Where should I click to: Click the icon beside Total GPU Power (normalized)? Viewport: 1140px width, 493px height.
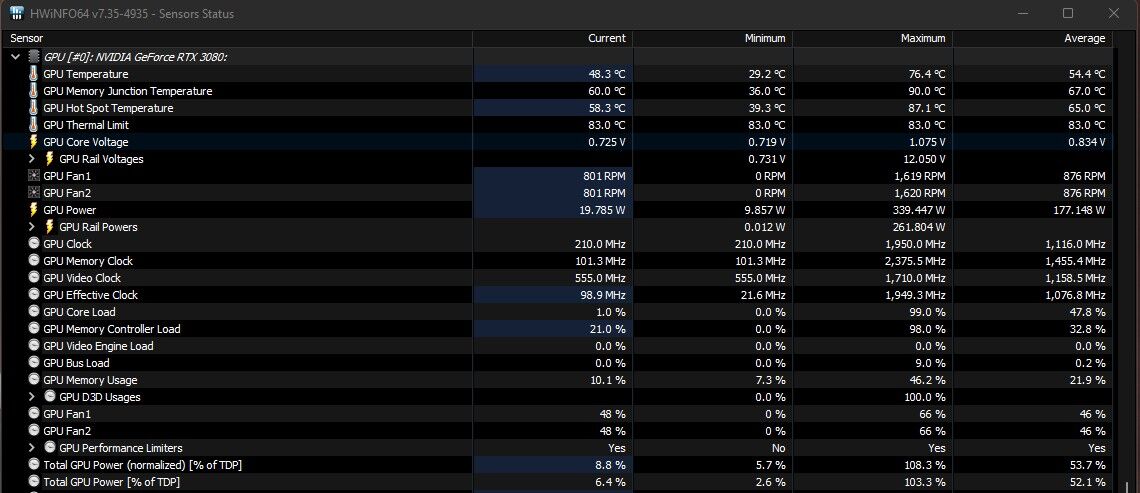click(33, 464)
